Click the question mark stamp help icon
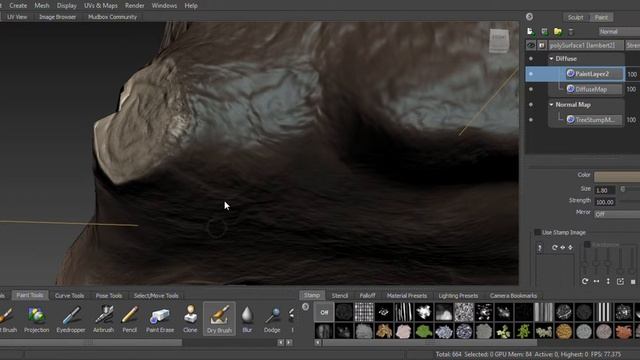Screen dimensions: 640x360 point(540,248)
